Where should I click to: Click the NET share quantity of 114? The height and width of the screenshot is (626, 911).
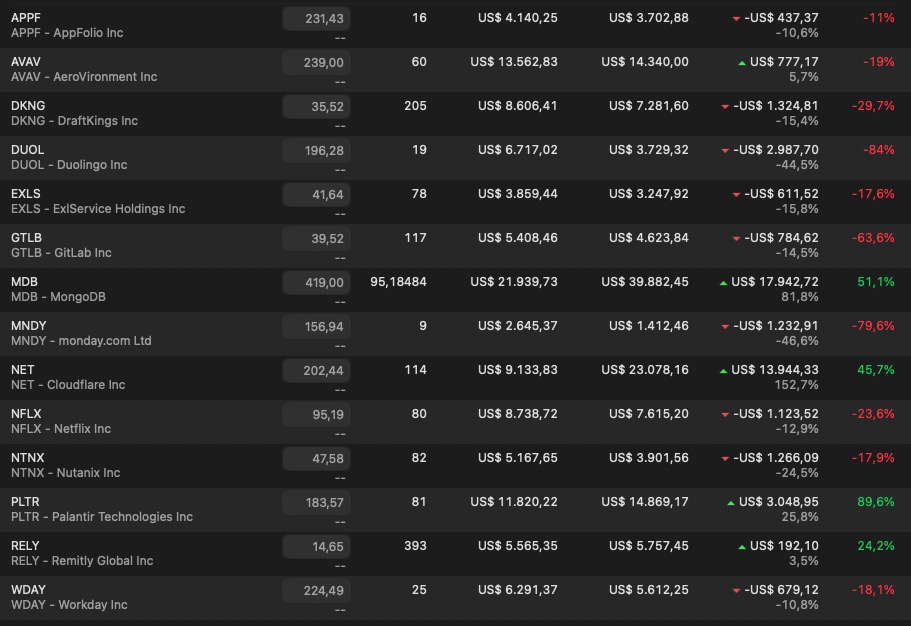coord(418,370)
